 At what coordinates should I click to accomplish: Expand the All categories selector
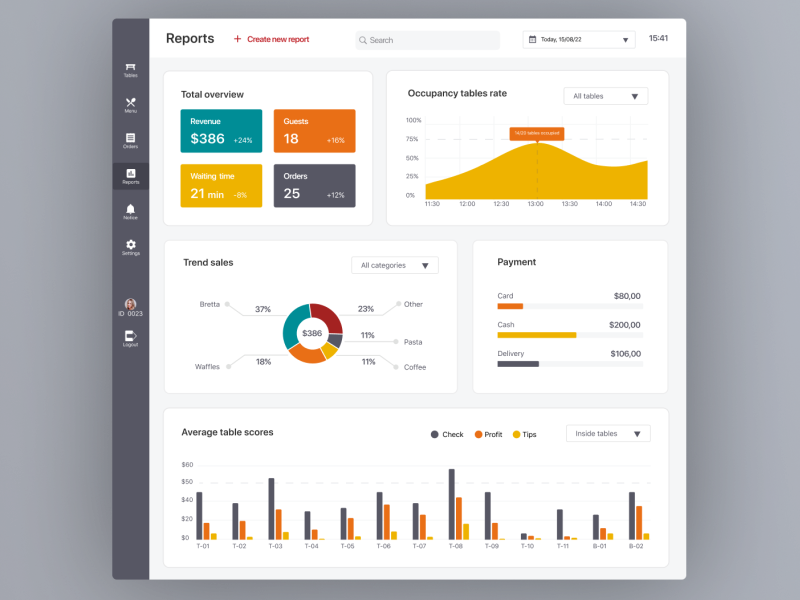(394, 265)
